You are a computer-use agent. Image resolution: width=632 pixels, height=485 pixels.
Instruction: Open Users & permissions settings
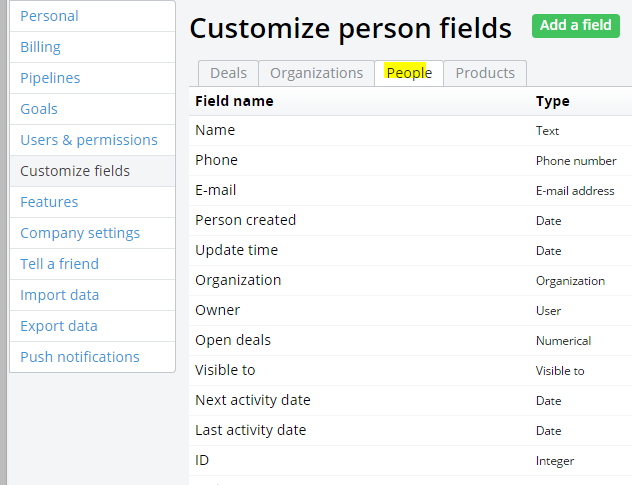click(x=92, y=140)
